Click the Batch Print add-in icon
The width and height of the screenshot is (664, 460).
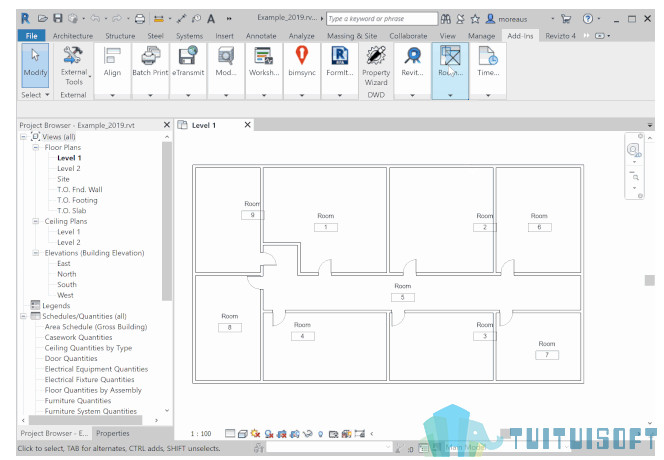tap(150, 57)
